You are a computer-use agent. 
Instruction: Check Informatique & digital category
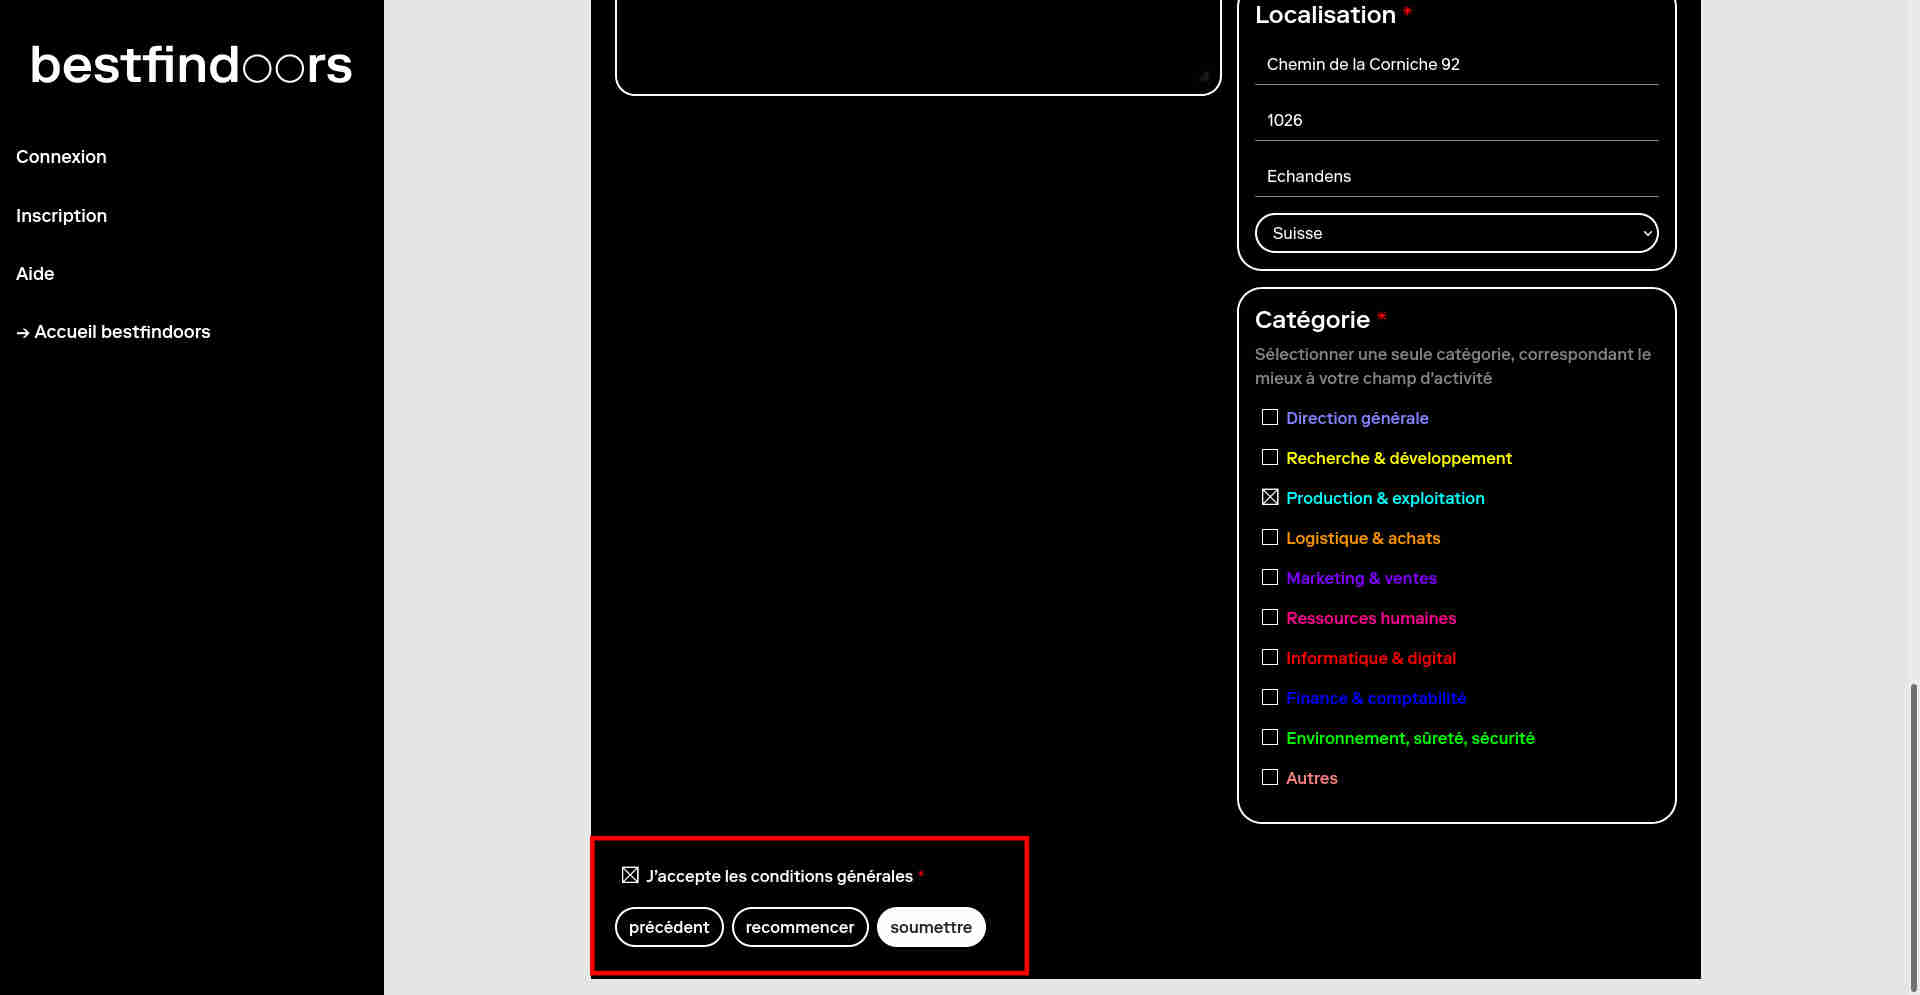pyautogui.click(x=1270, y=657)
